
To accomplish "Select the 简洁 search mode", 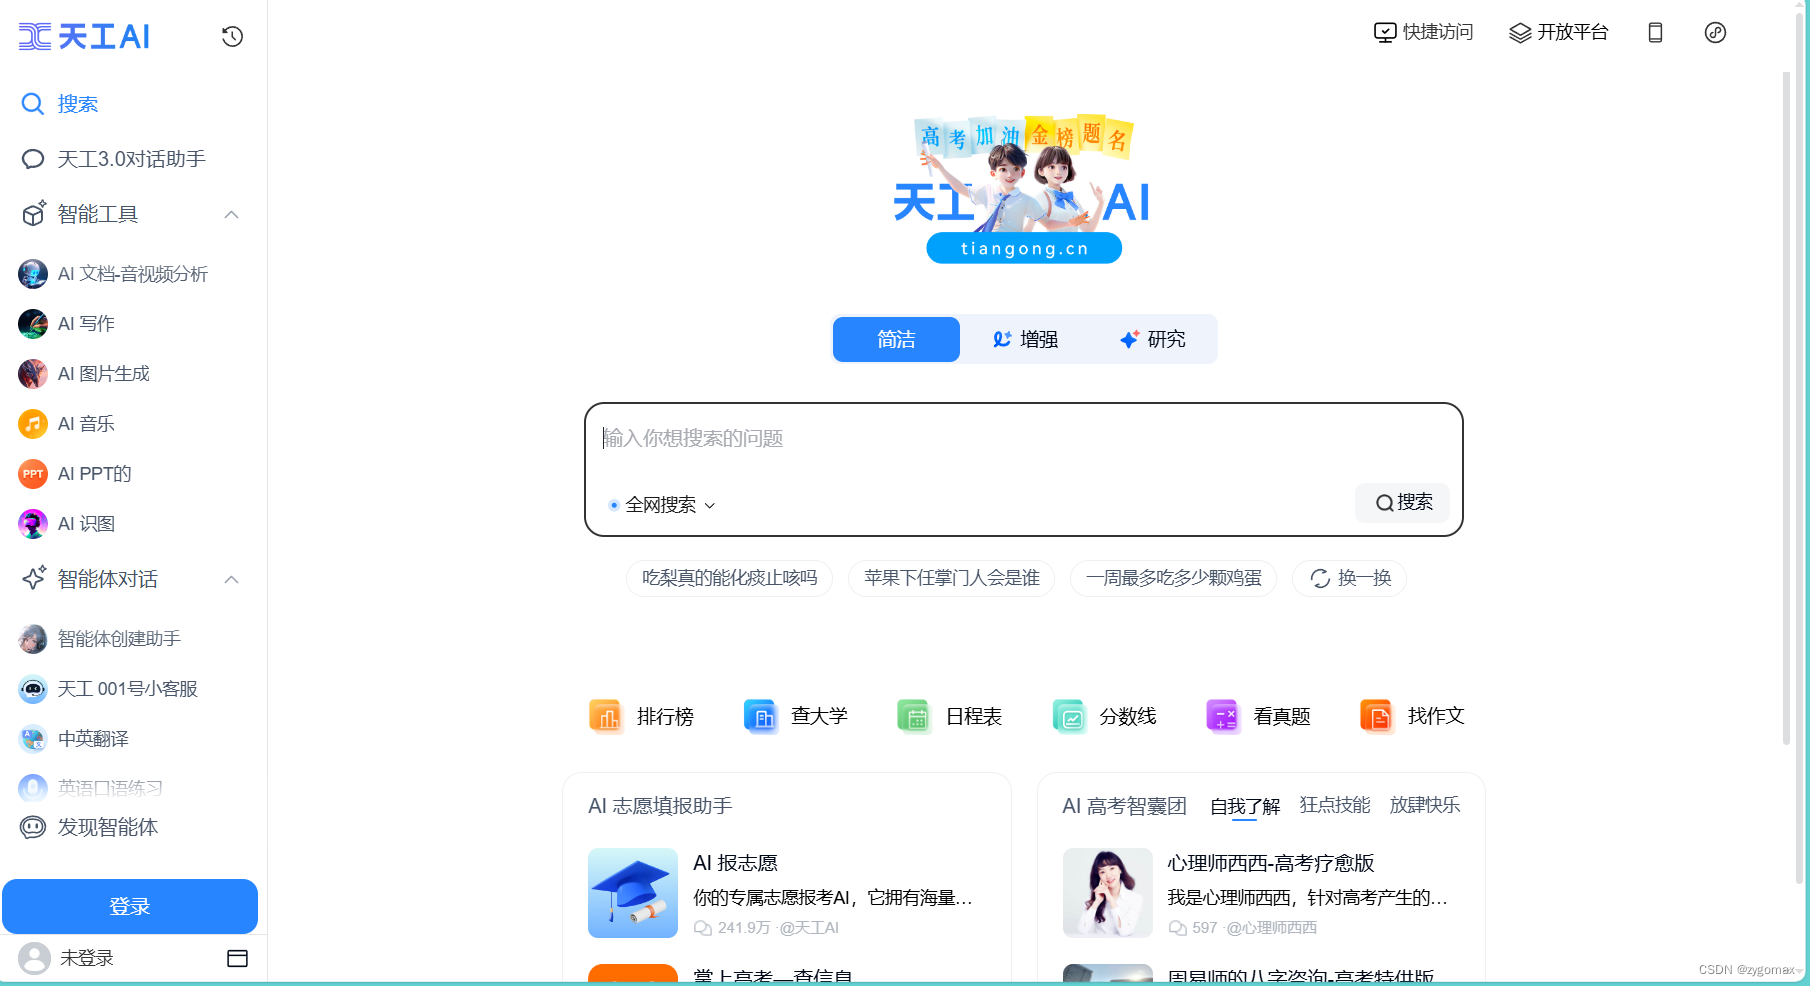I will pos(896,340).
